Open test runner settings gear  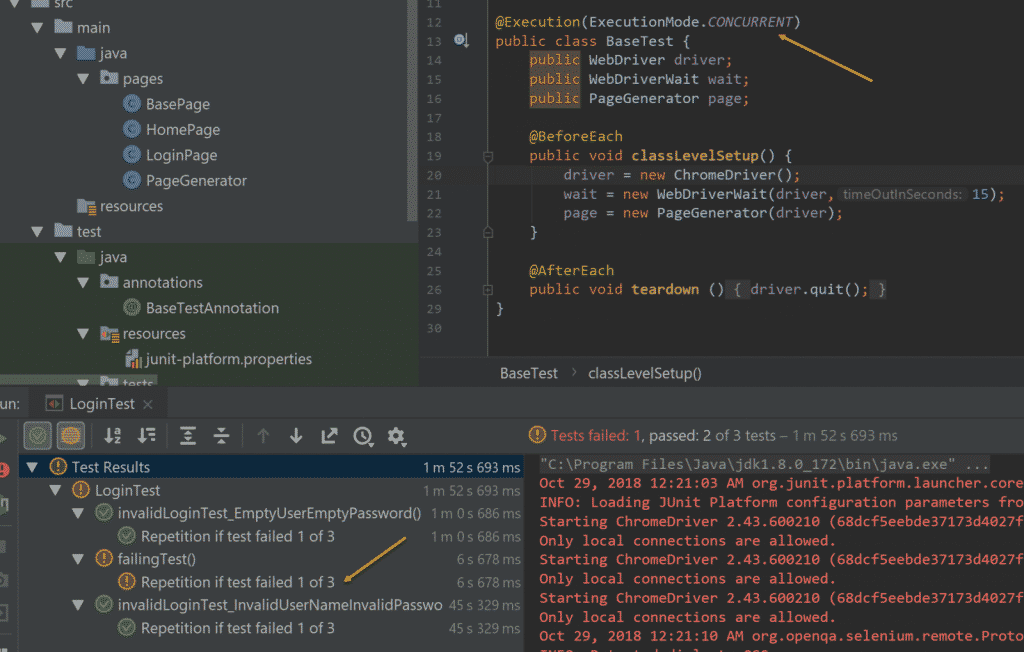(x=395, y=436)
